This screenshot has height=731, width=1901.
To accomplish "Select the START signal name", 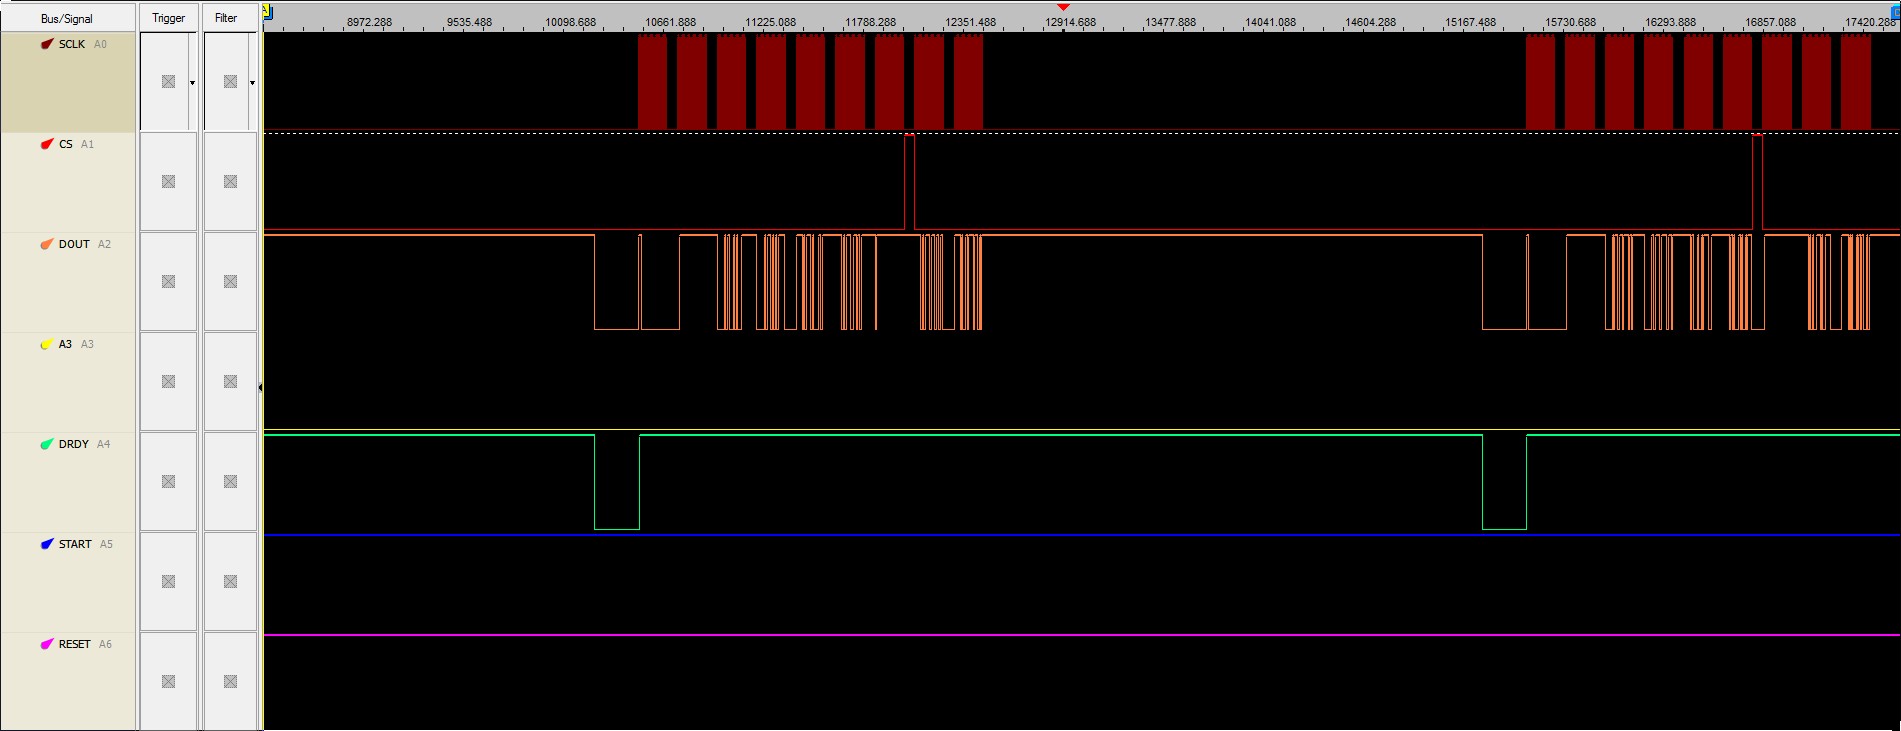I will pos(75,544).
